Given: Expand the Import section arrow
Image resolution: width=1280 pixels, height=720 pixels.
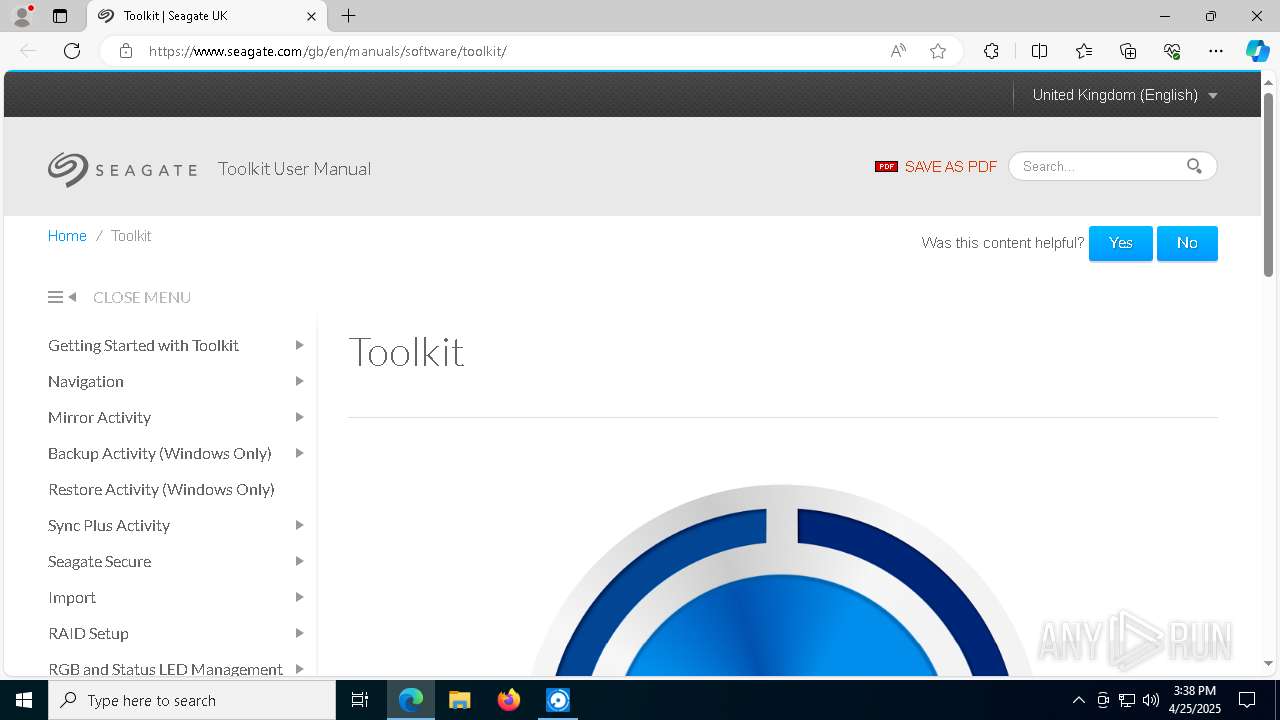Looking at the screenshot, I should (299, 597).
